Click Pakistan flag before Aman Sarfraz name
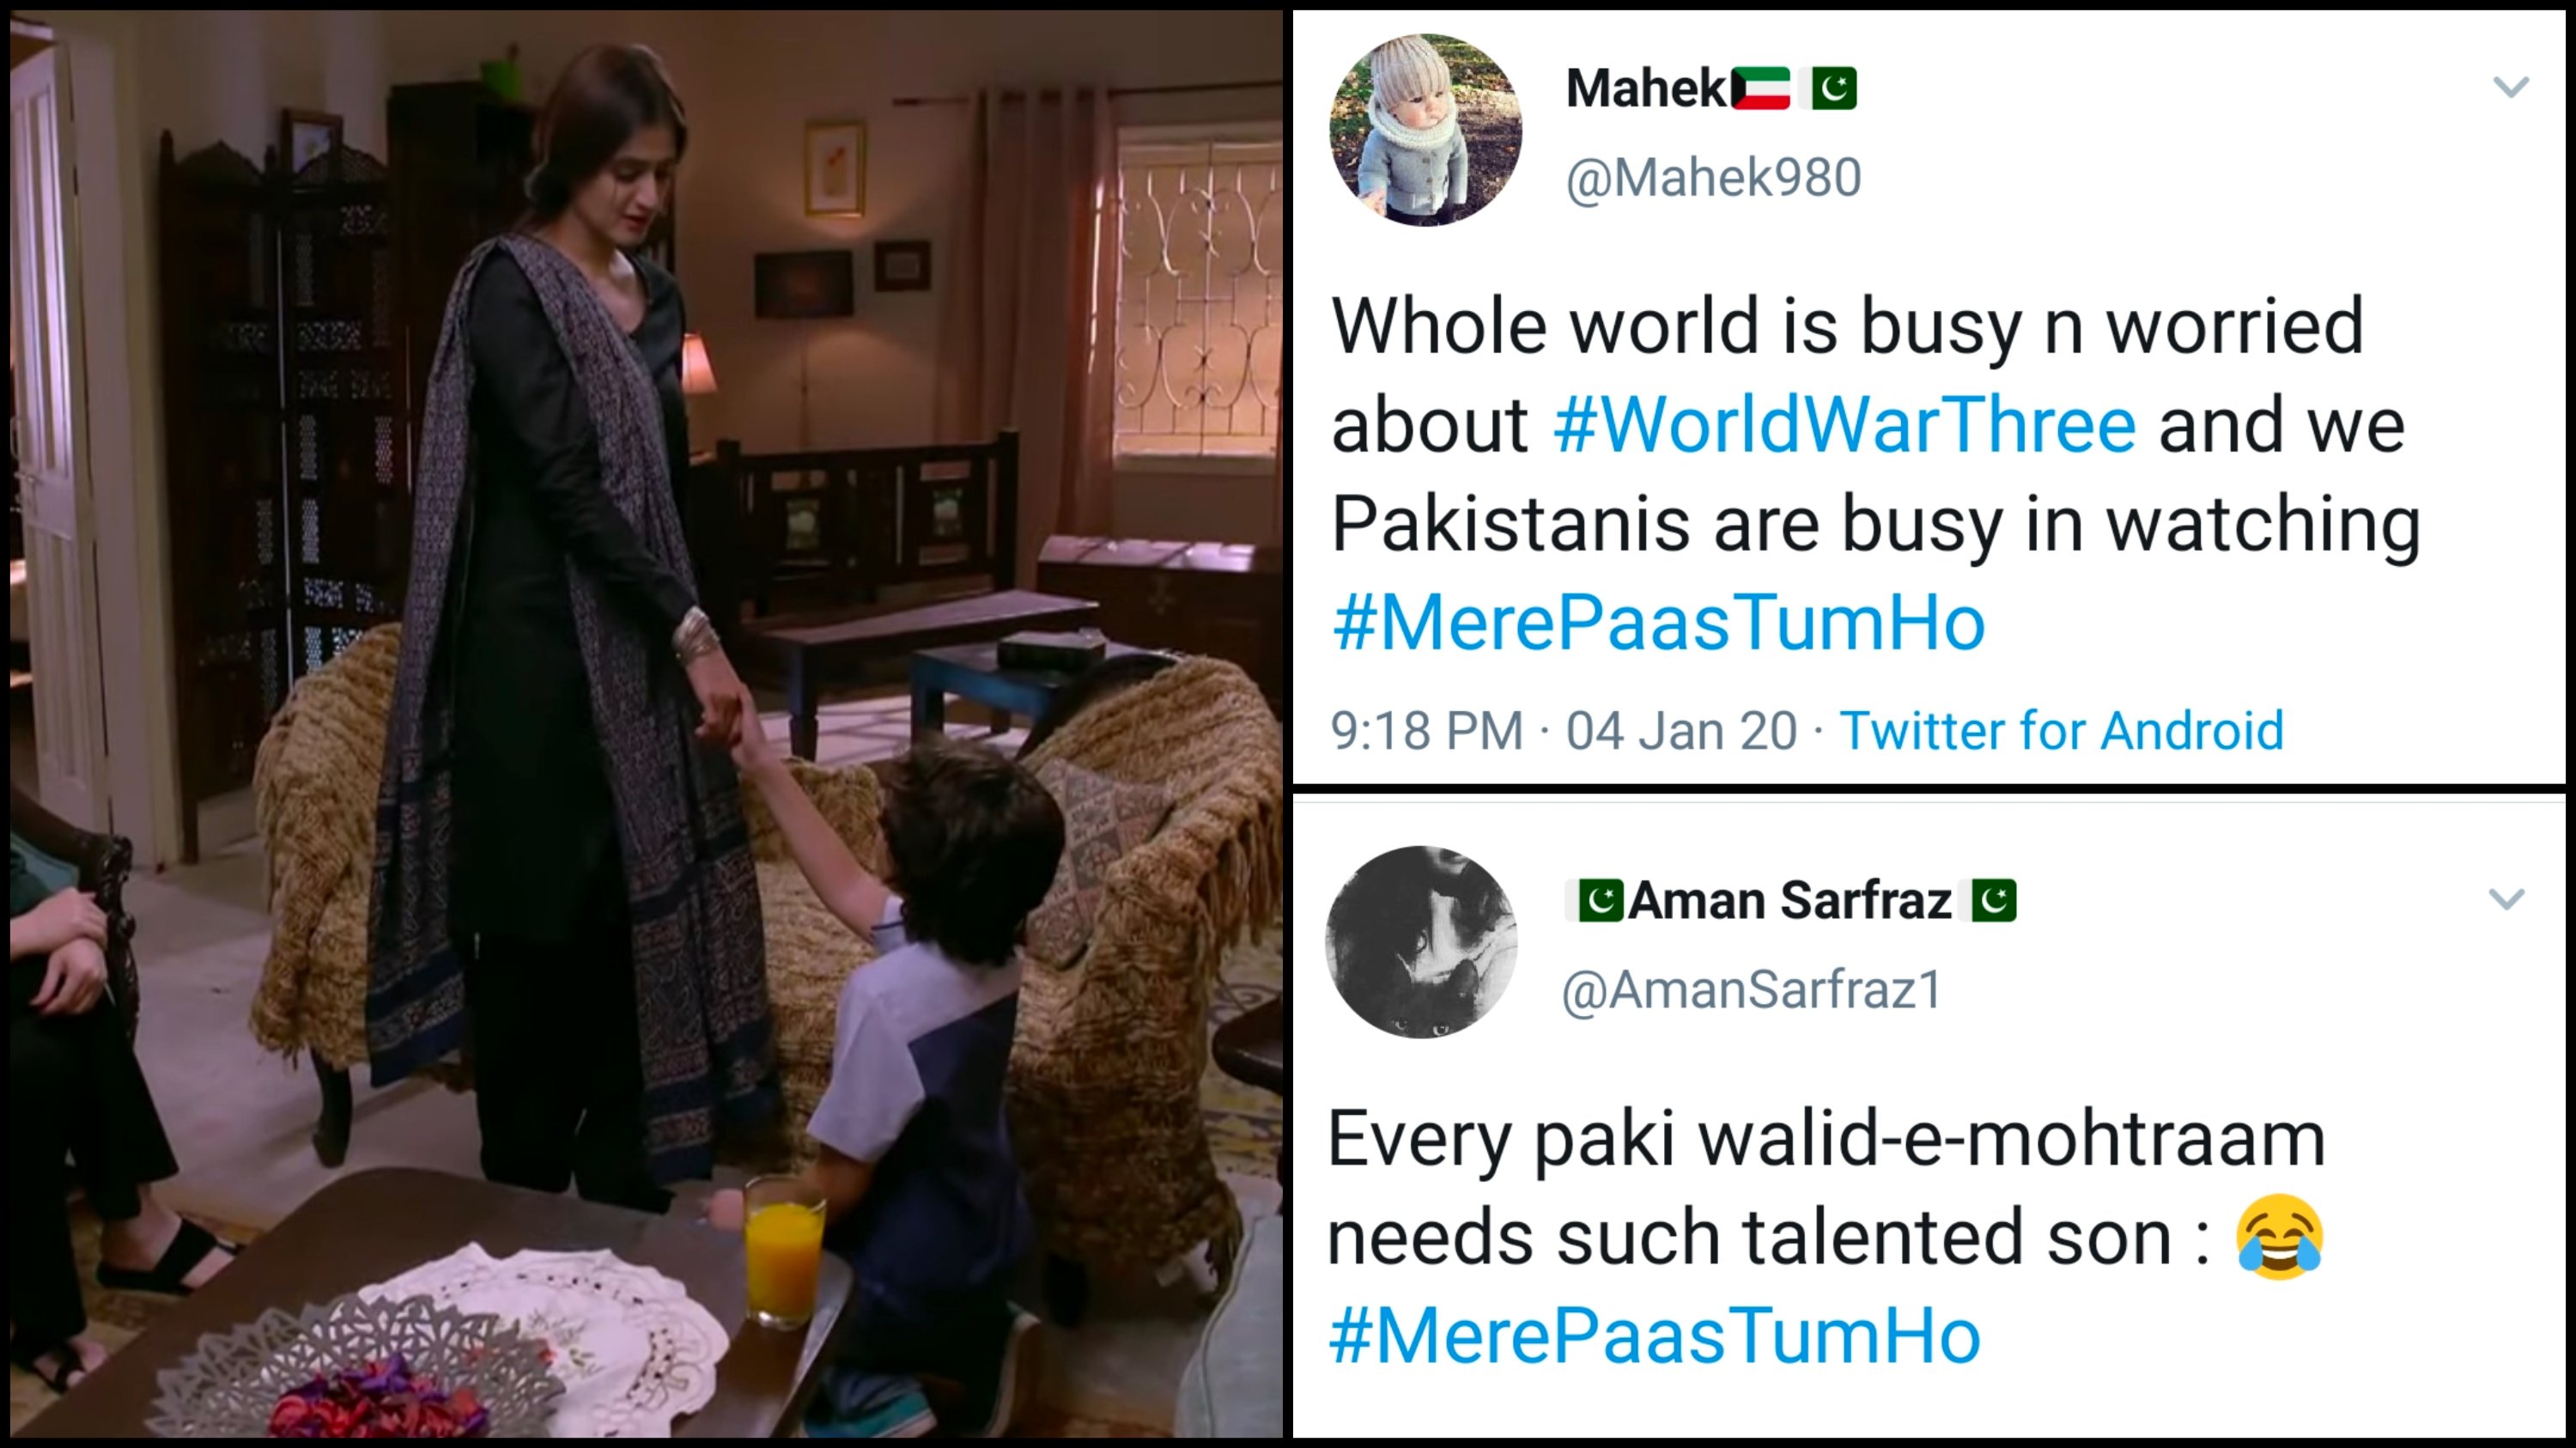2576x1448 pixels. 1600,900
